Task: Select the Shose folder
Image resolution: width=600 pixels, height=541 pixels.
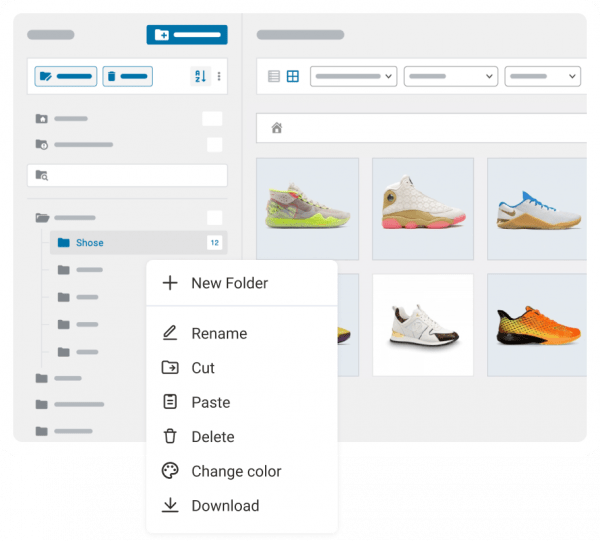Action: (139, 243)
